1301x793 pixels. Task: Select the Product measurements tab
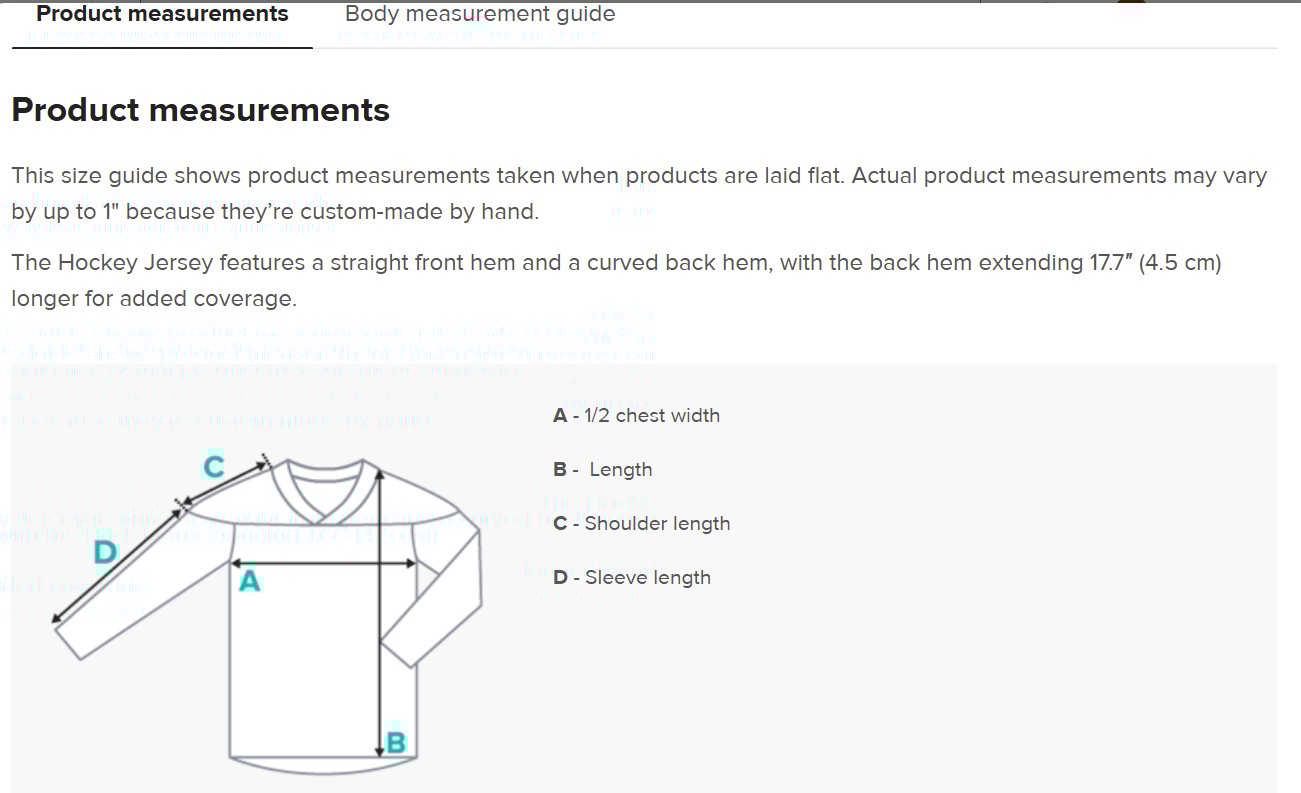point(160,14)
